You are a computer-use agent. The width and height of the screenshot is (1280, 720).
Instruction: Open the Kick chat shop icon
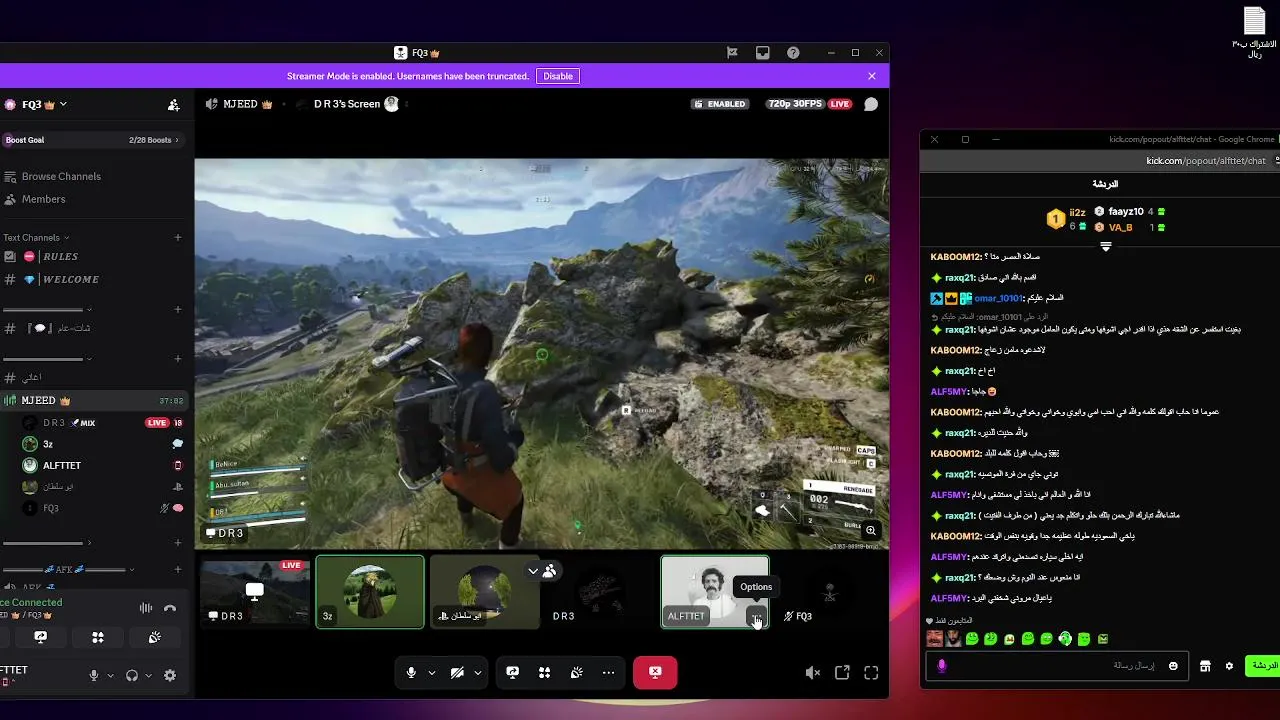pyautogui.click(x=1205, y=666)
